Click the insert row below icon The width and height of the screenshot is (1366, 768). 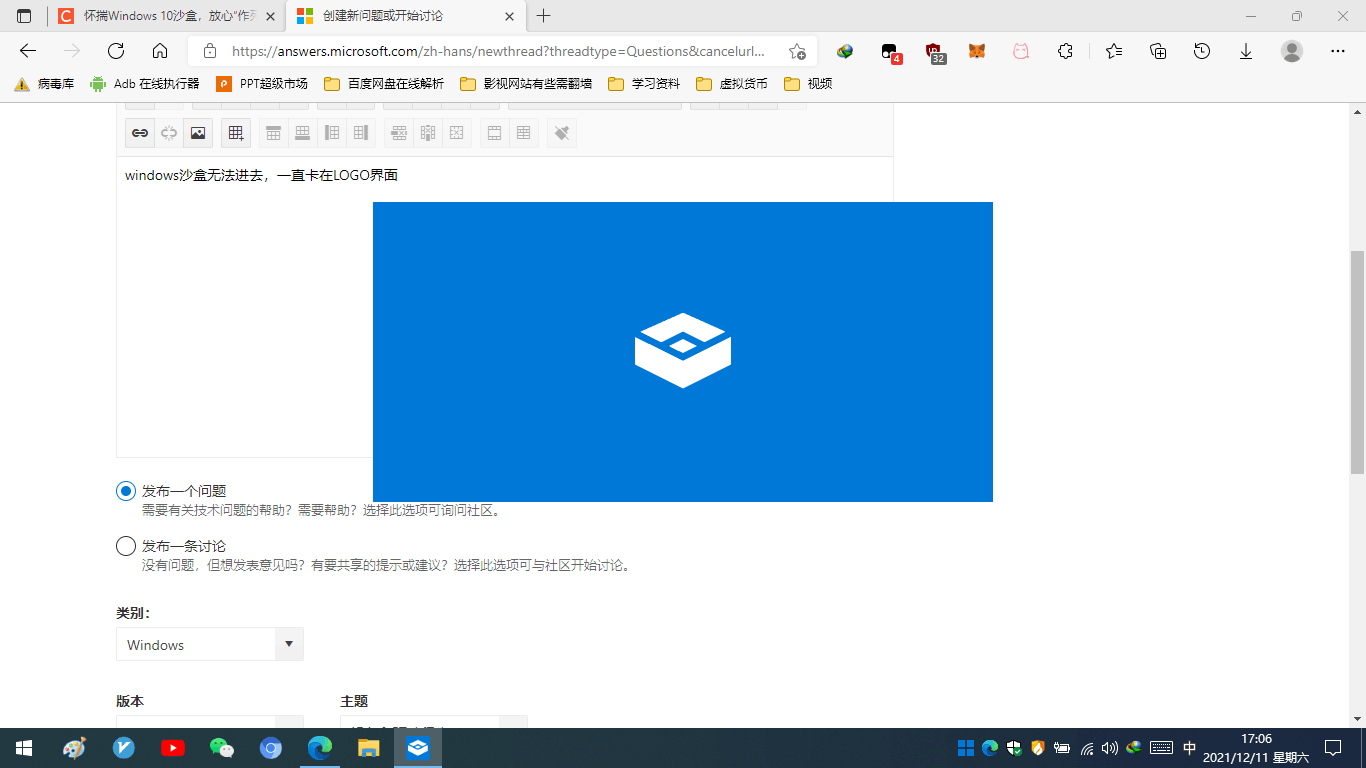tap(302, 133)
